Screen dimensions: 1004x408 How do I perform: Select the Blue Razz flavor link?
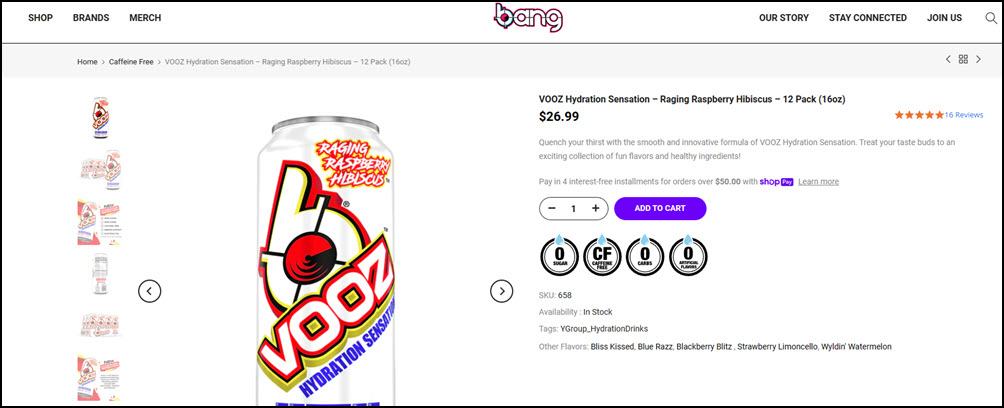654,347
